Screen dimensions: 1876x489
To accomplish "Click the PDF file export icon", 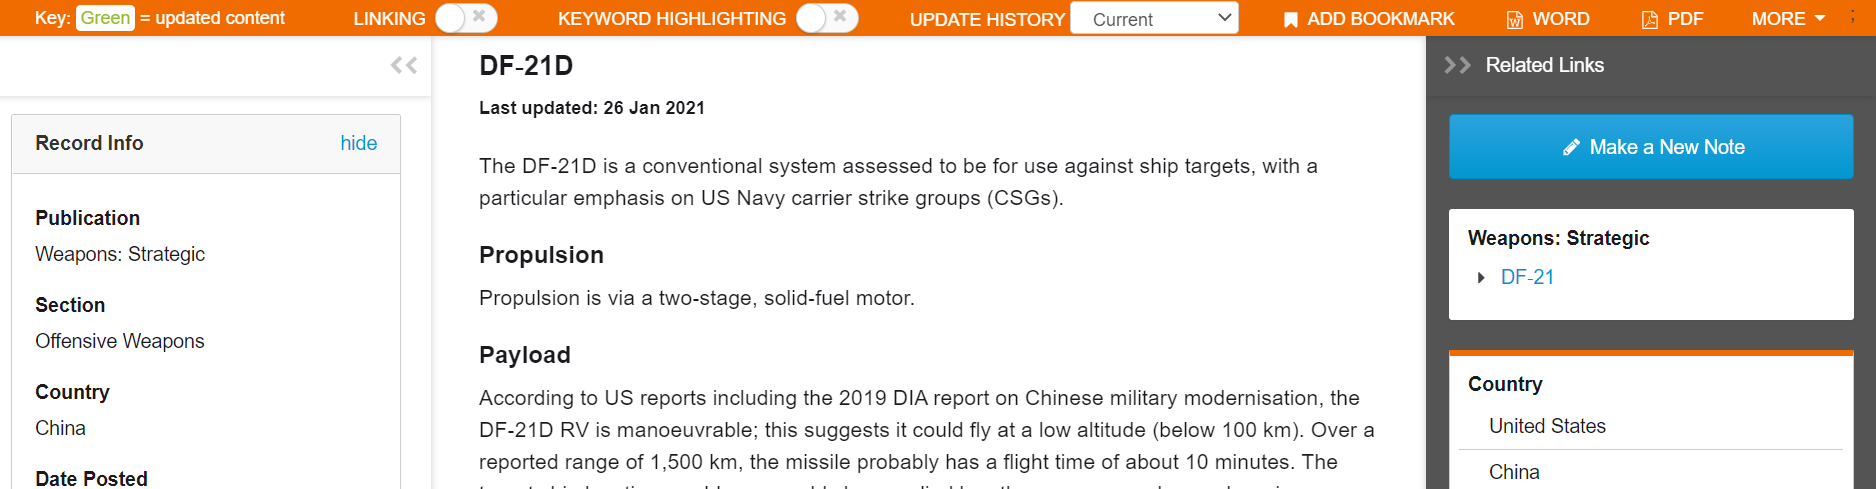I will [x=1649, y=19].
